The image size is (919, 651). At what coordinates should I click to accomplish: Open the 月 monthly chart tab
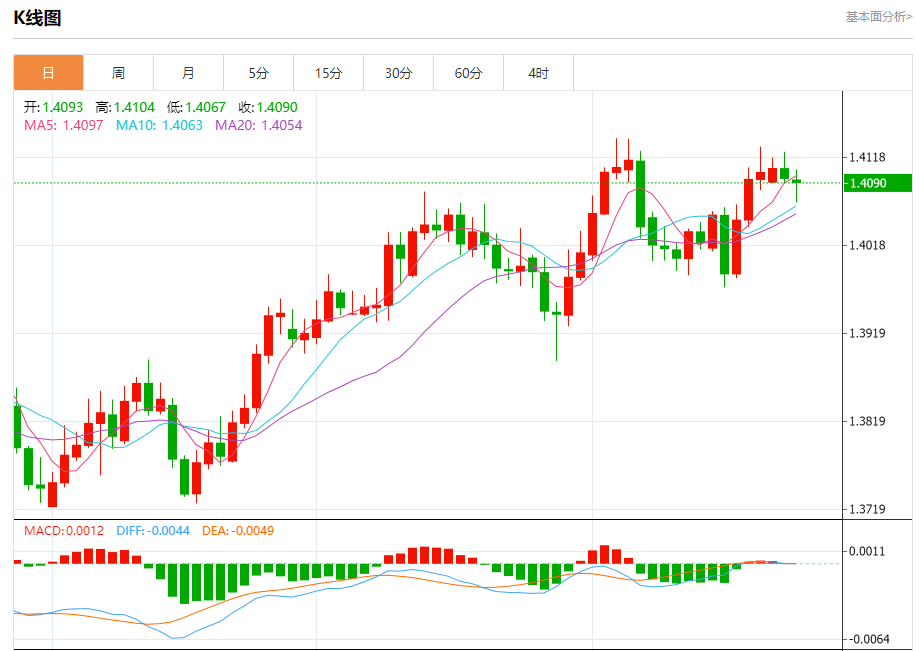click(188, 73)
